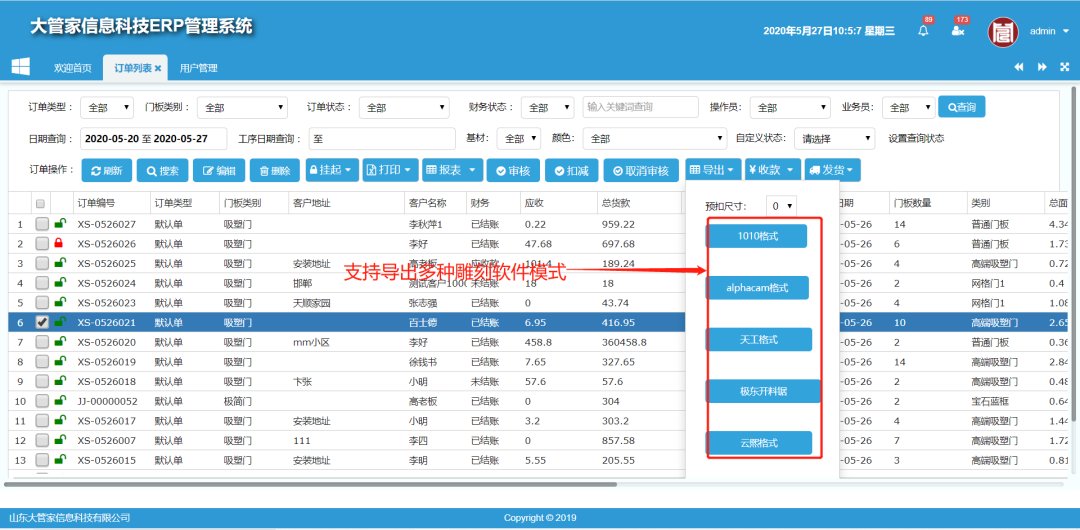Screen dimensions: 1080x530
Task: Check the checkbox for order XS-0526027
Action: 42,224
